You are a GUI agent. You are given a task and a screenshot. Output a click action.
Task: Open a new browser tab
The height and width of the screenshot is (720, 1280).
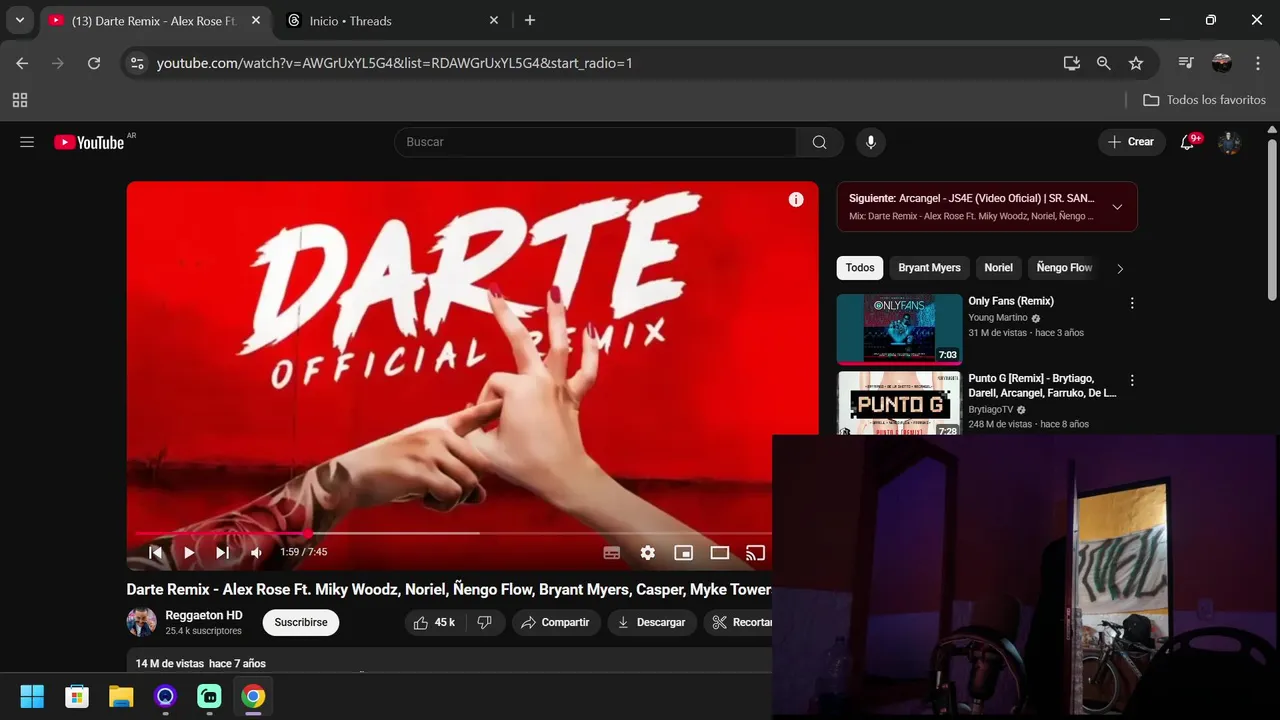coord(530,20)
